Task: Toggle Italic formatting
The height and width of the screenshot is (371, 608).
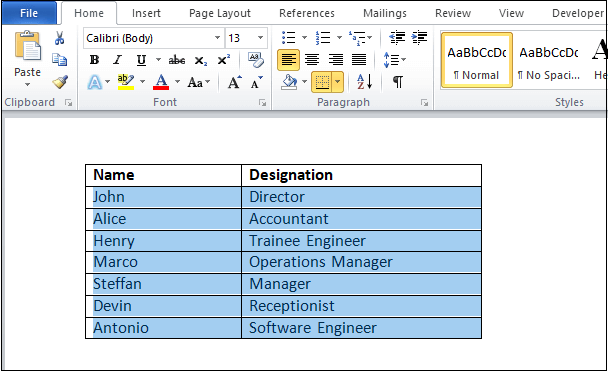Action: pos(117,60)
